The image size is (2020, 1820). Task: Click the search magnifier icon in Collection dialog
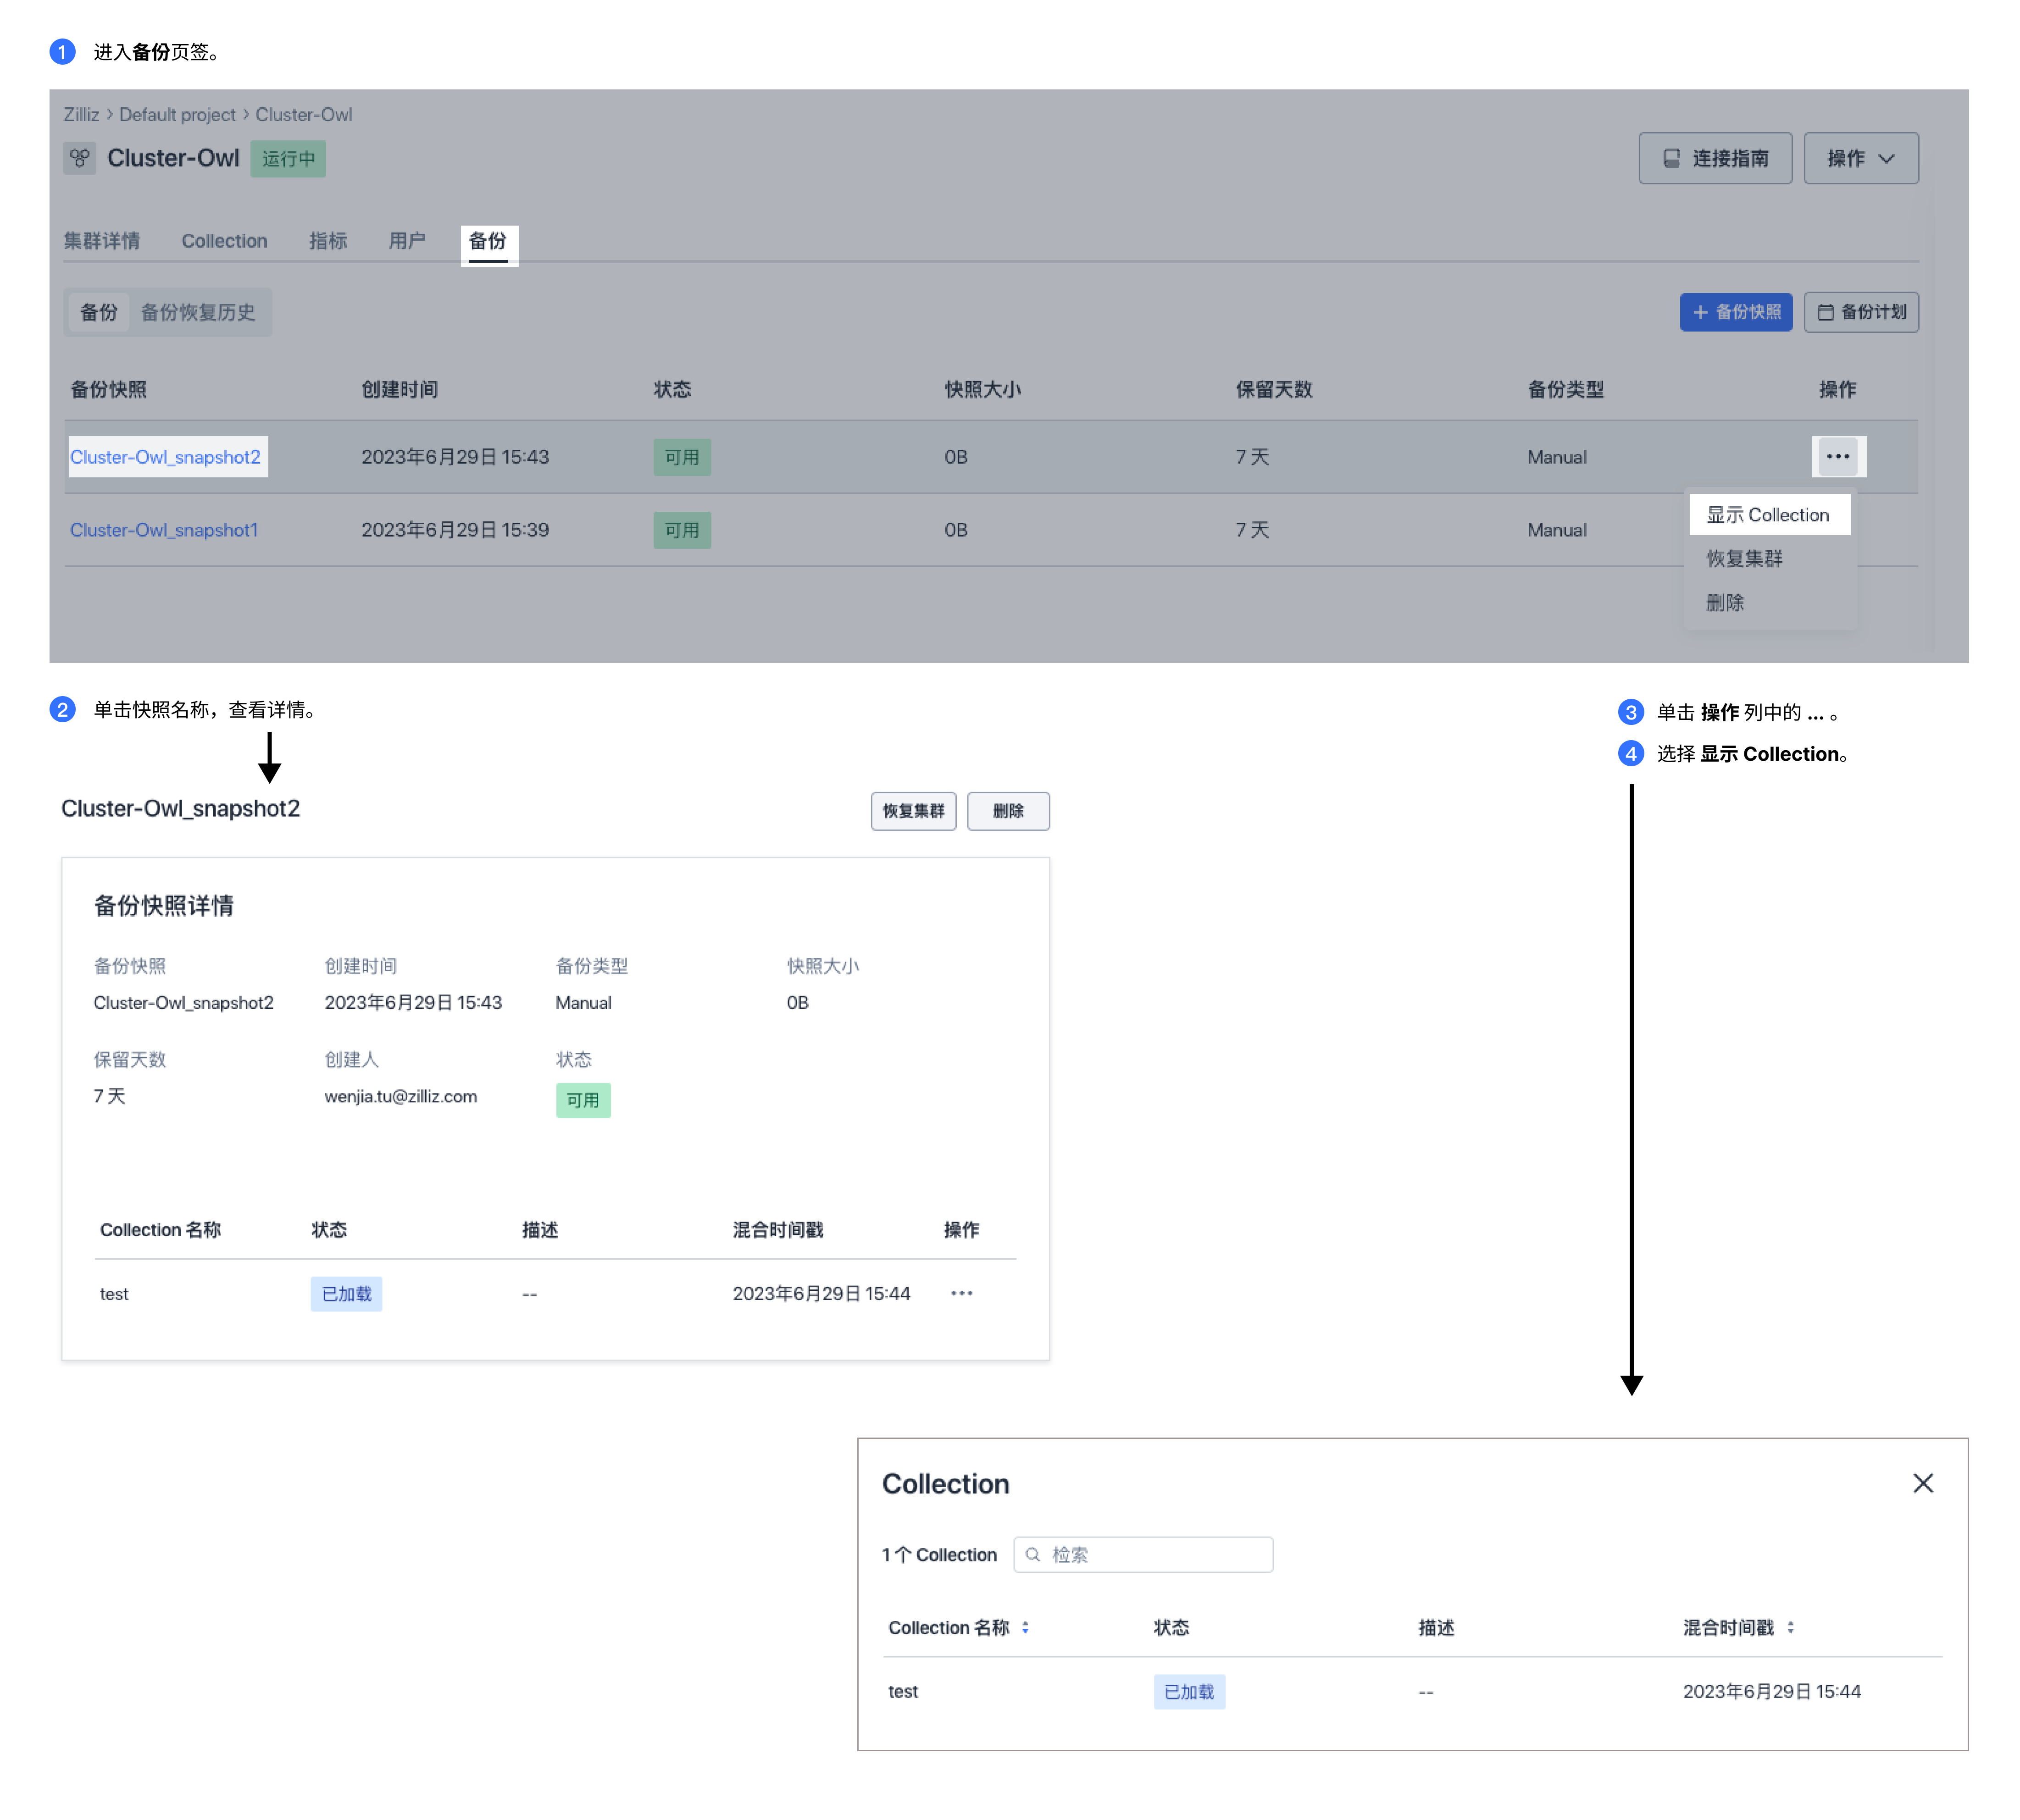(1032, 1555)
